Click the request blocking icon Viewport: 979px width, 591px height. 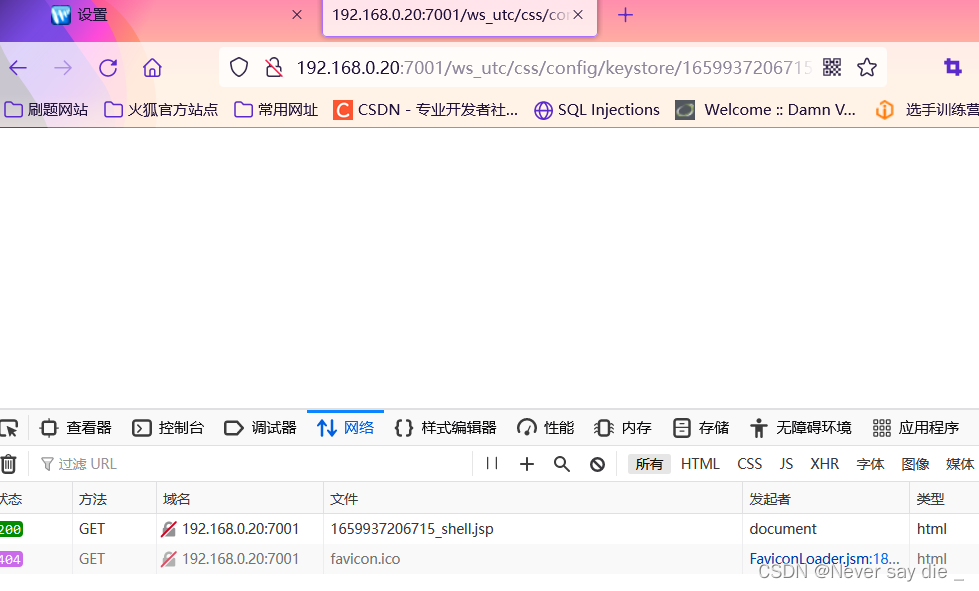pyautogui.click(x=597, y=463)
